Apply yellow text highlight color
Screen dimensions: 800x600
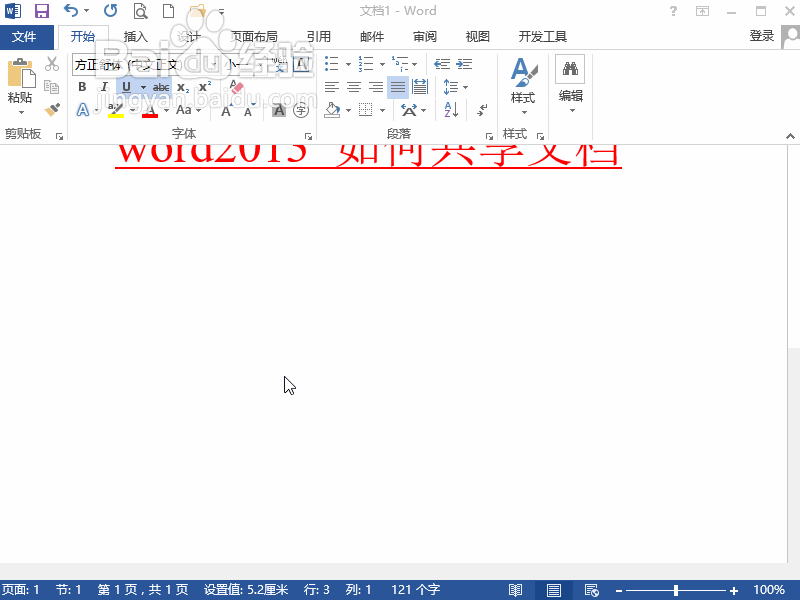pos(116,110)
